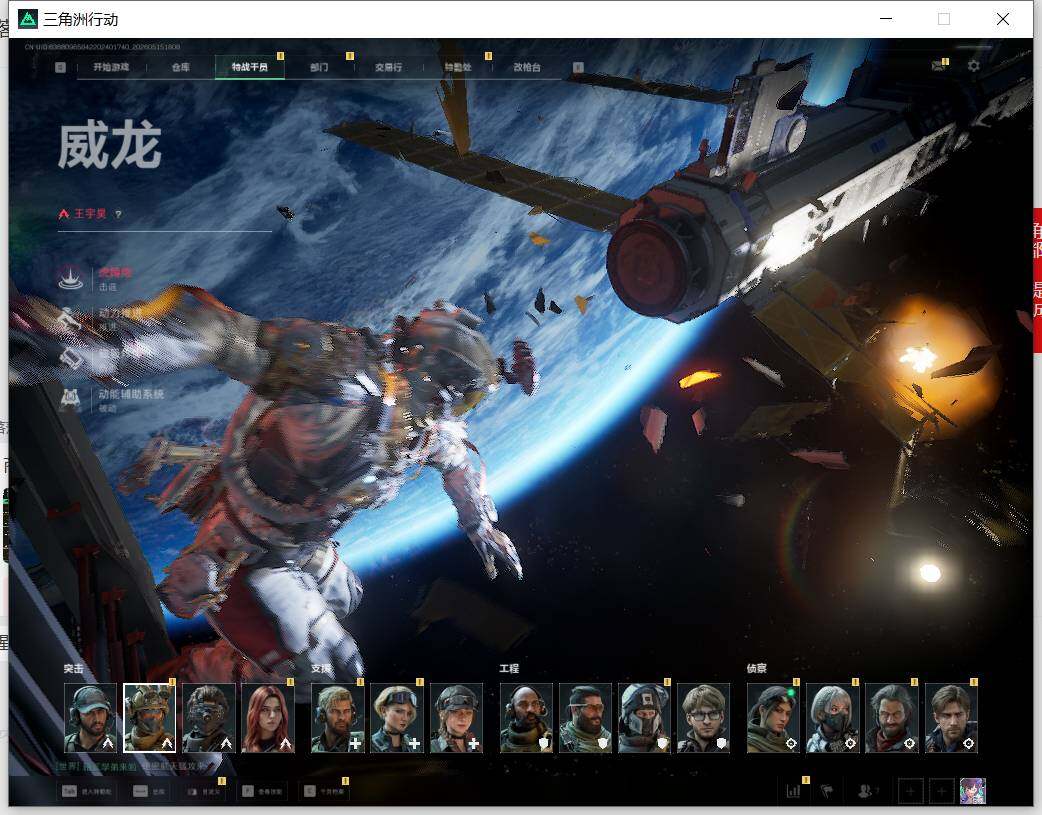Click the 动能辅助系统 skill name

click(131, 394)
